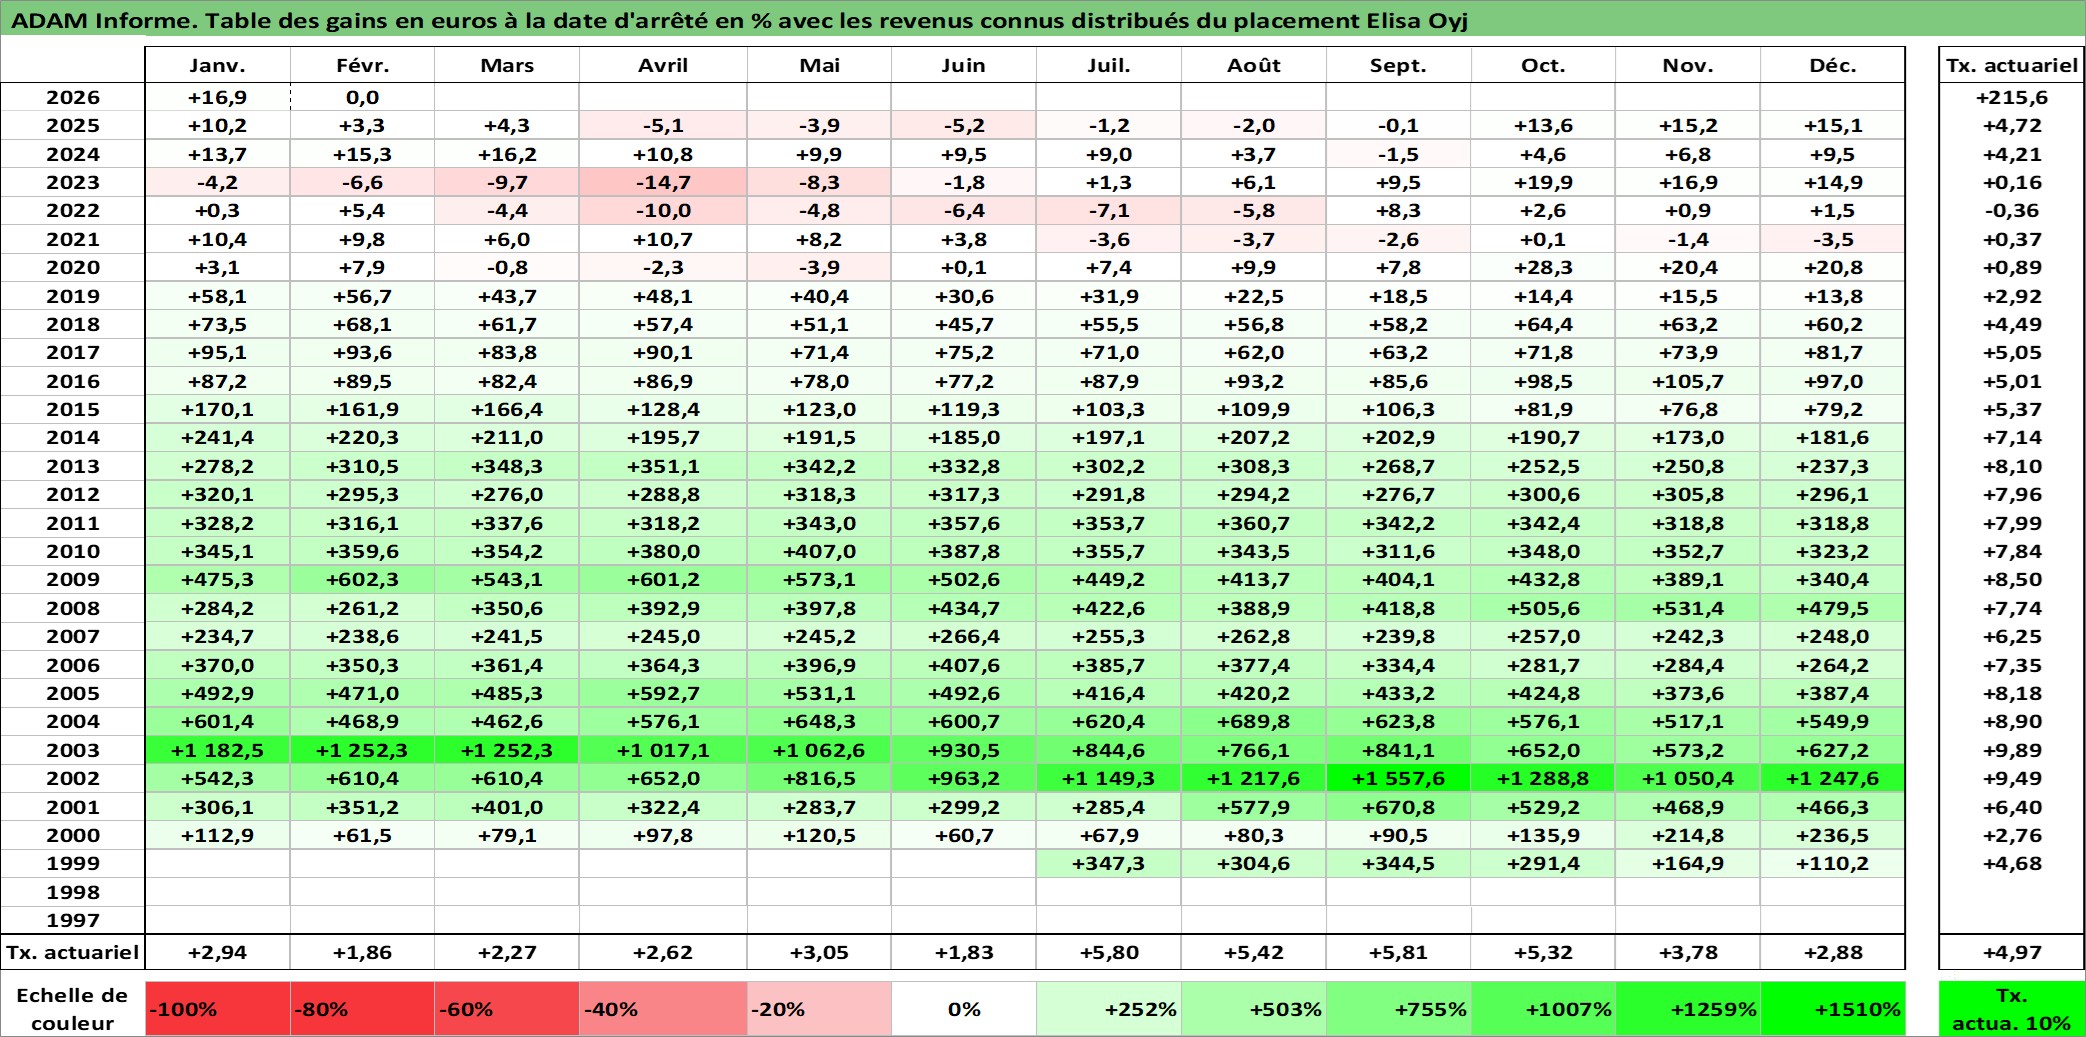Click the Tx. actuariel column header

(x=2012, y=65)
